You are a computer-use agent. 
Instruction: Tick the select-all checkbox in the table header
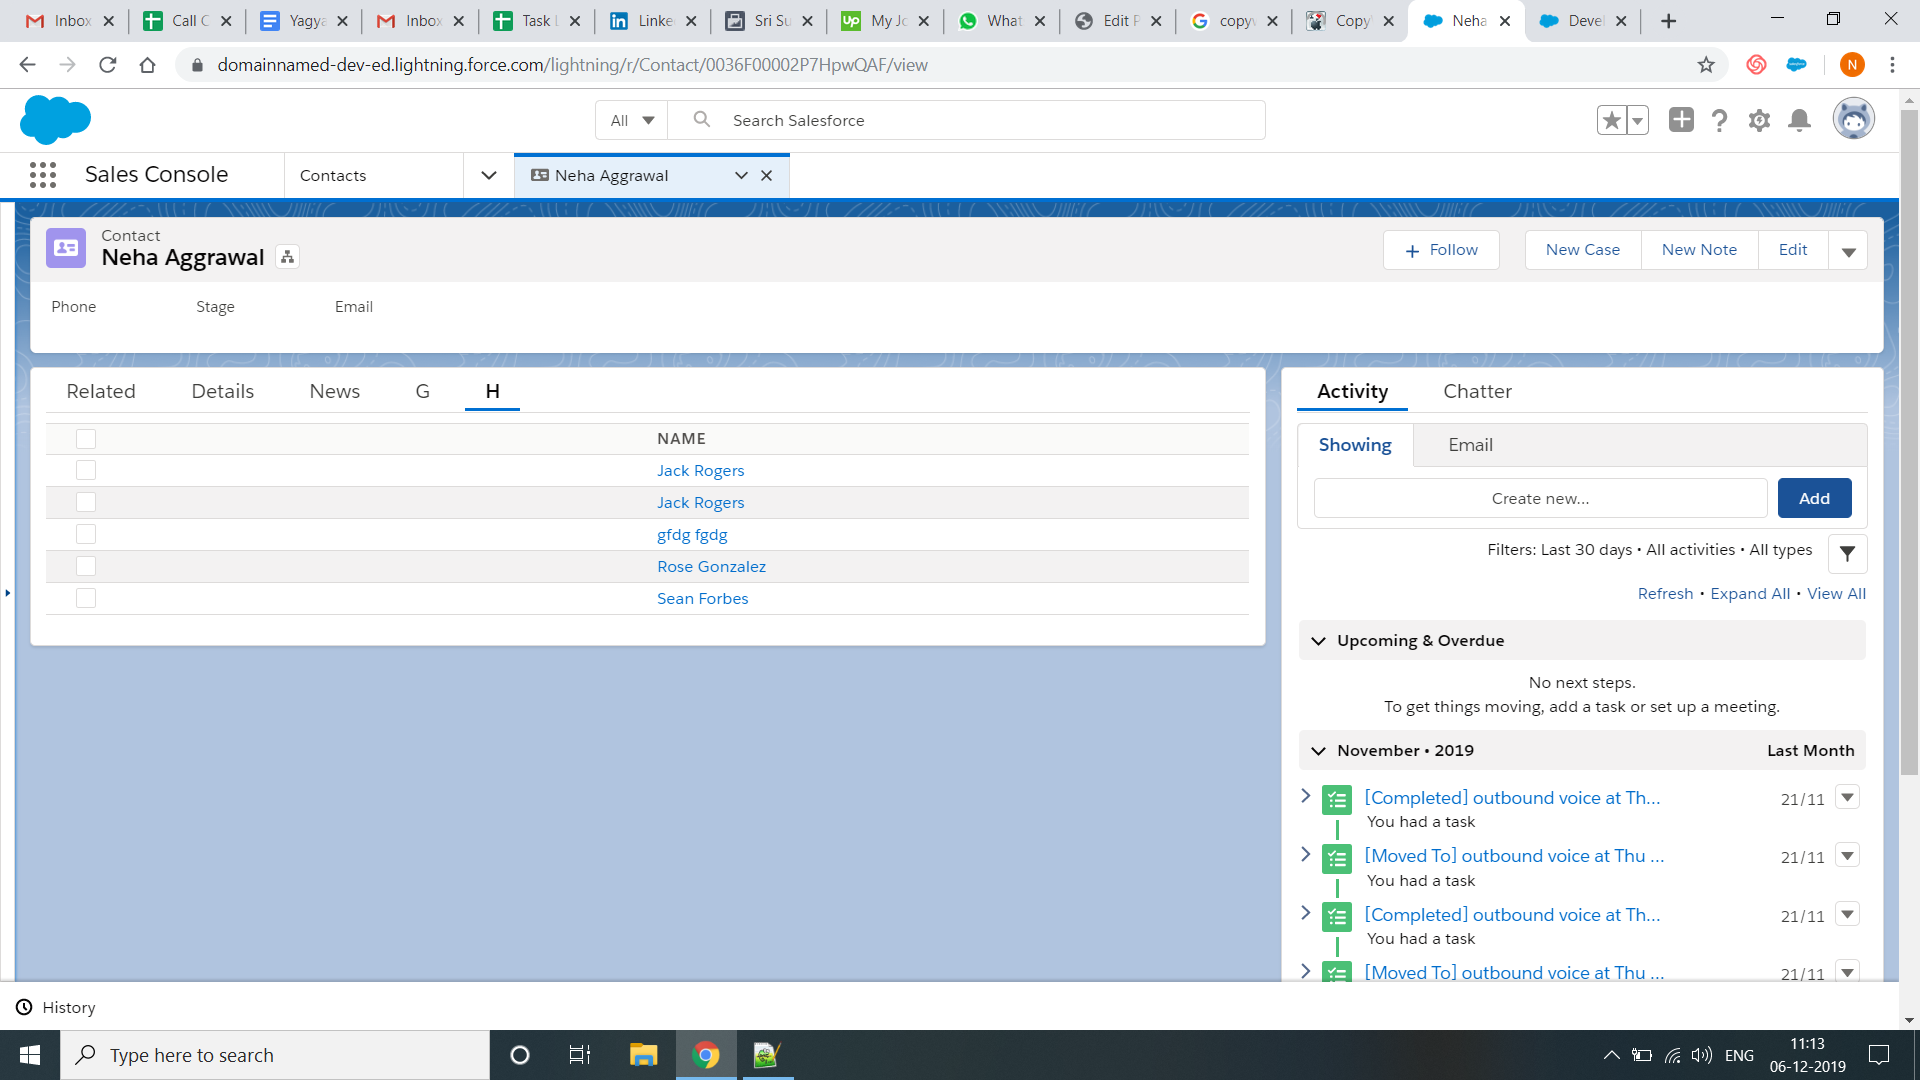coord(86,438)
